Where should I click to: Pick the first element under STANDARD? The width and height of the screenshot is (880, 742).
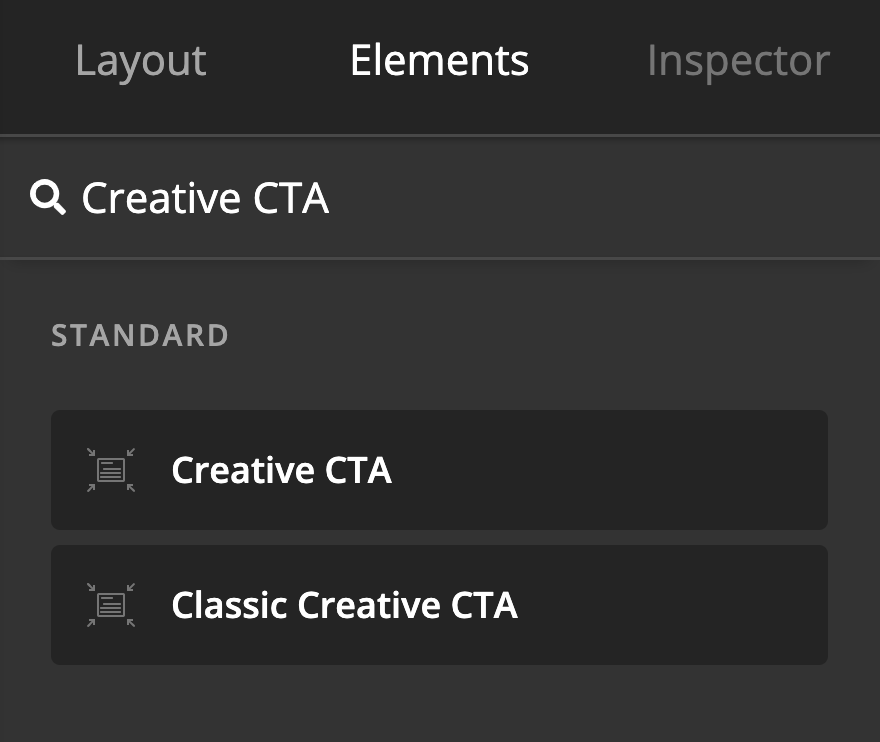[440, 470]
